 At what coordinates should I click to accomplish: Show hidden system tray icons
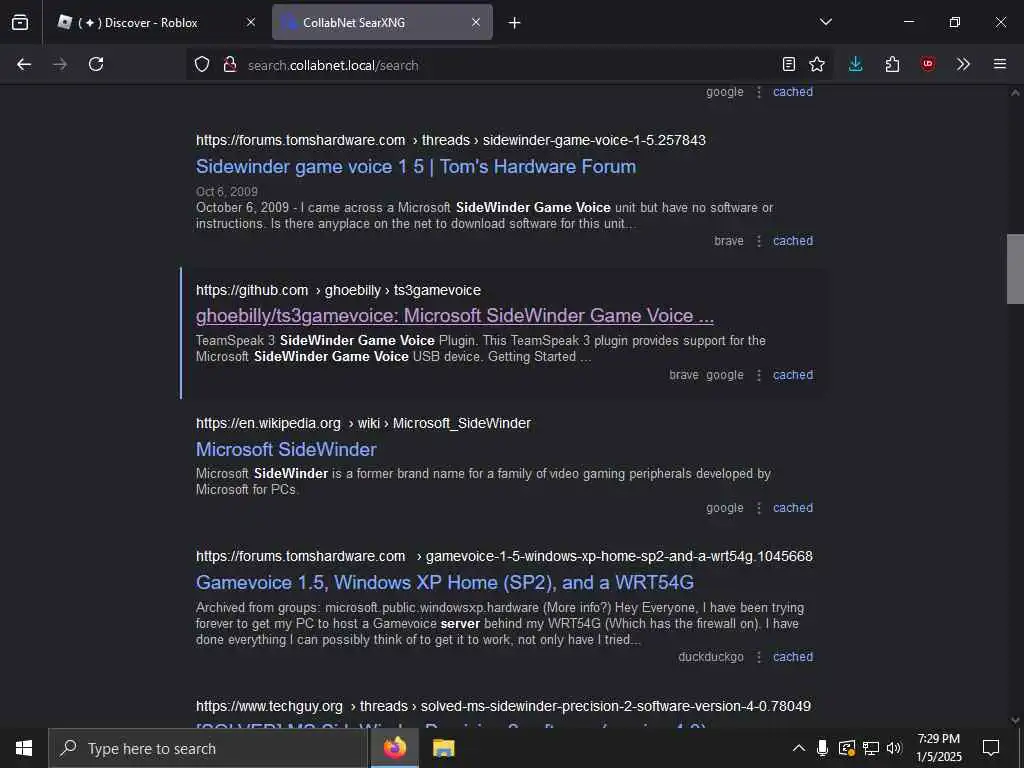click(x=798, y=748)
